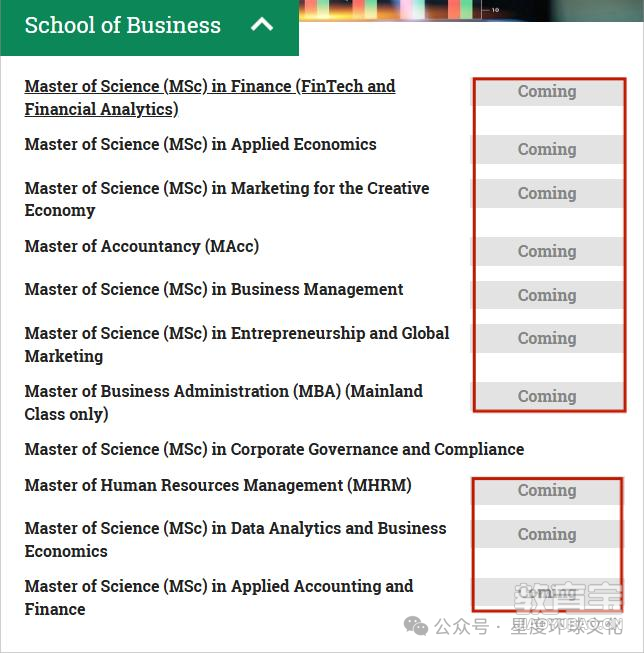Image resolution: width=644 pixels, height=653 pixels.
Task: Select MSc in Data Analytics and Business Economics
Action: tap(235, 539)
